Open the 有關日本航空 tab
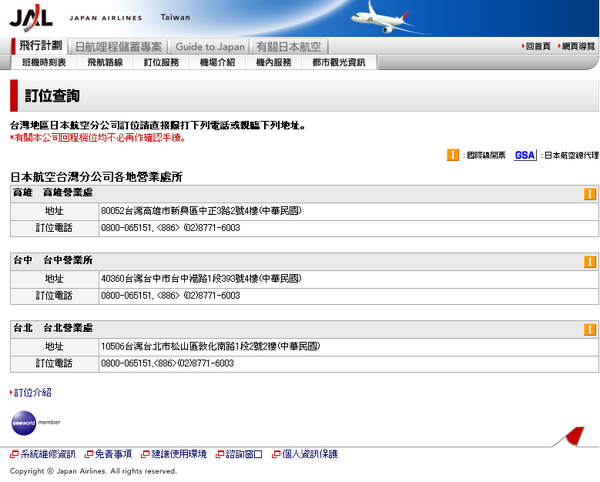This screenshot has width=600, height=482. (x=289, y=47)
